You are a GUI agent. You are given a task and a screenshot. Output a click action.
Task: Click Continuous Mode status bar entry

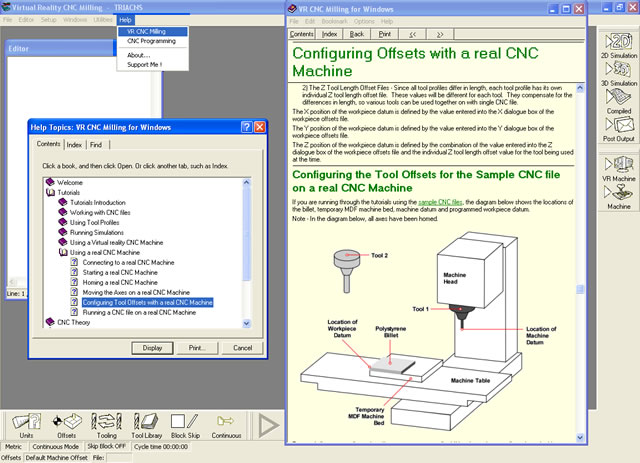point(56,447)
